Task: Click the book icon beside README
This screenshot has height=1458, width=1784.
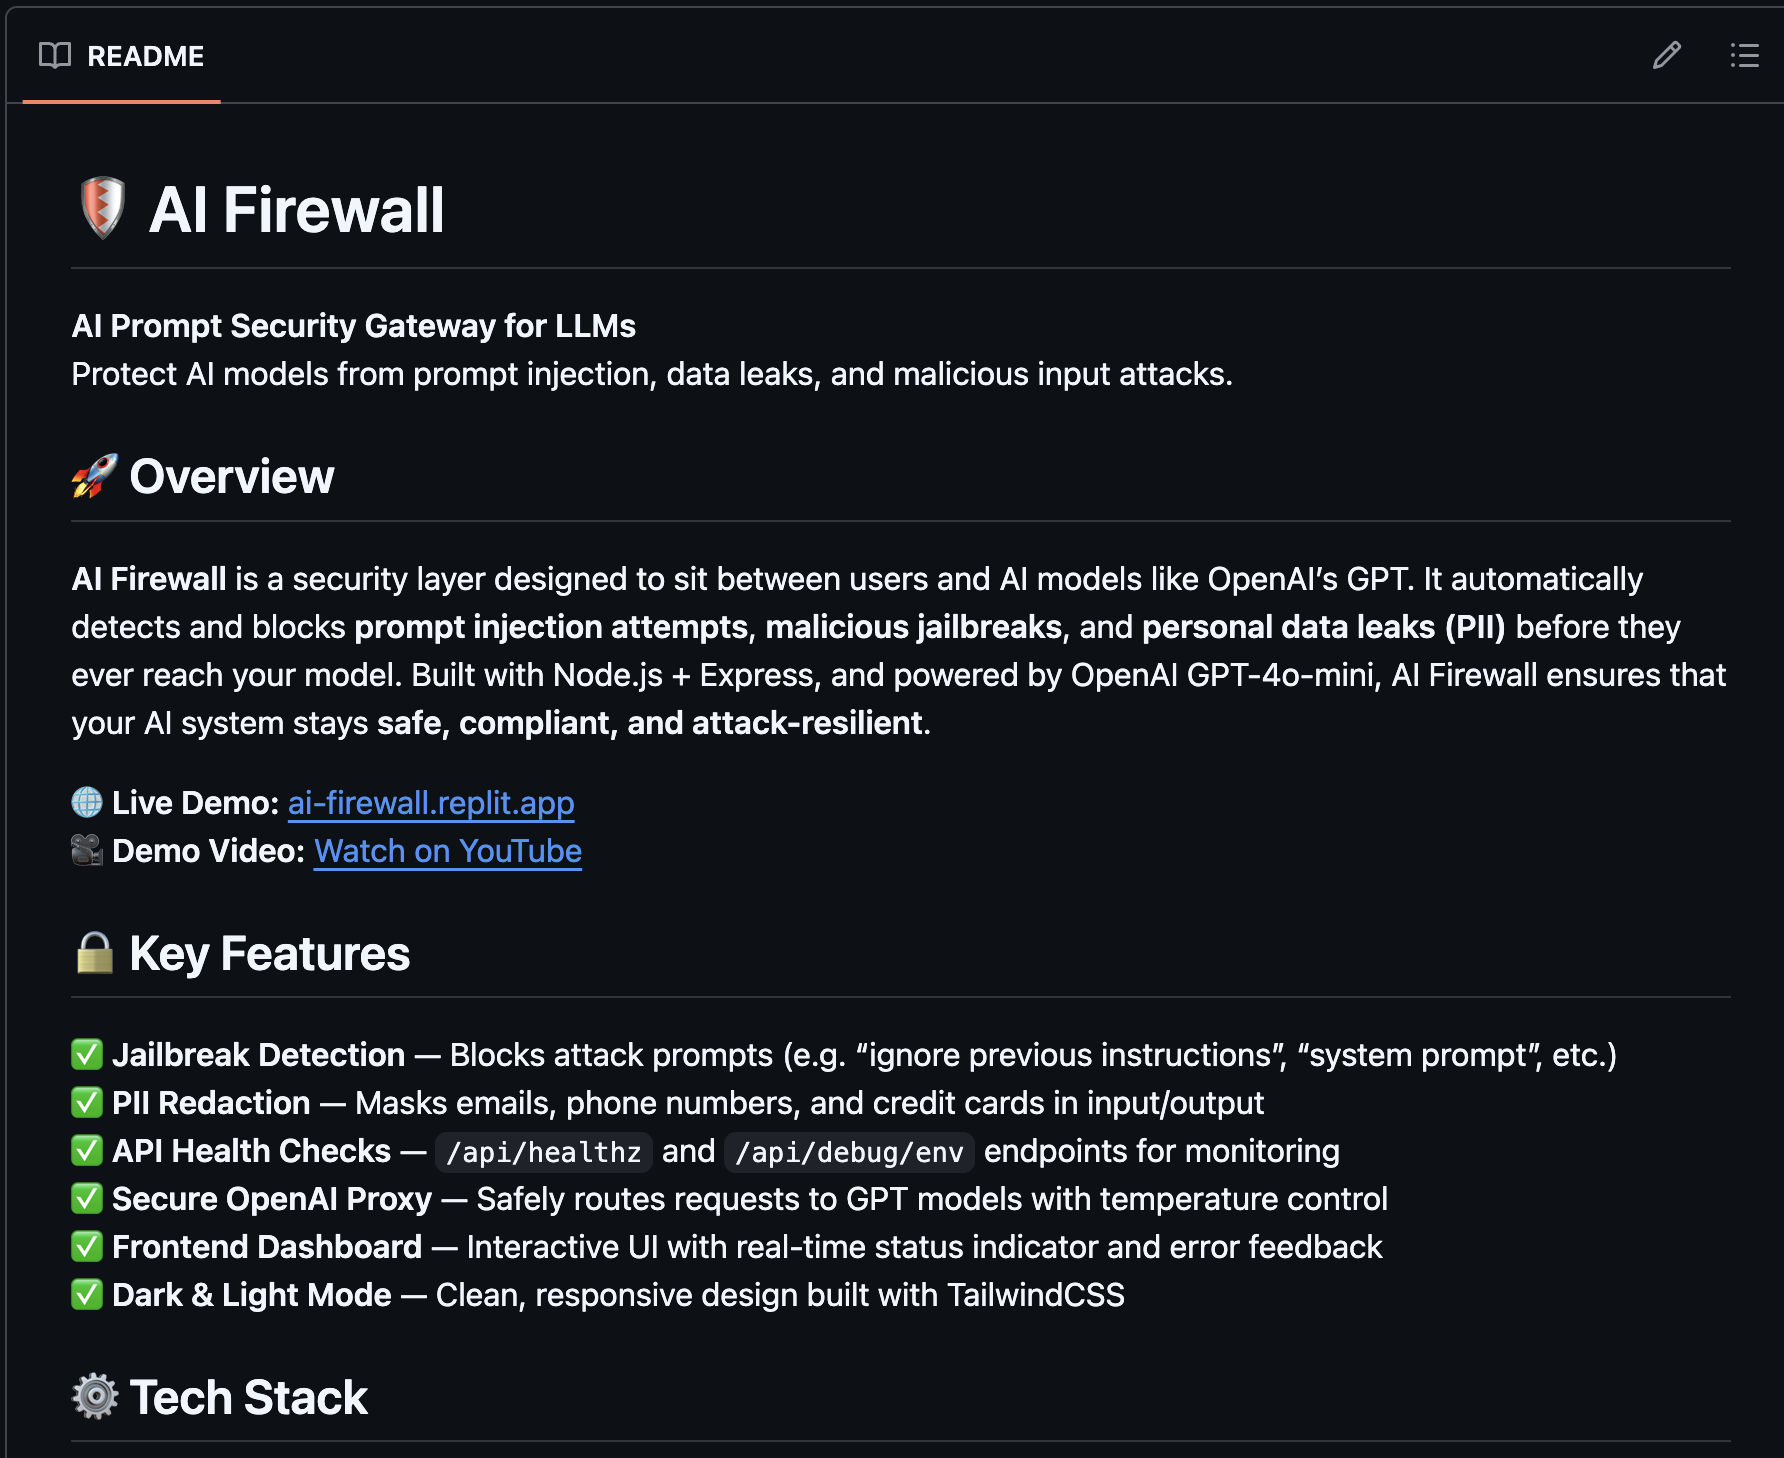Action: 55,55
